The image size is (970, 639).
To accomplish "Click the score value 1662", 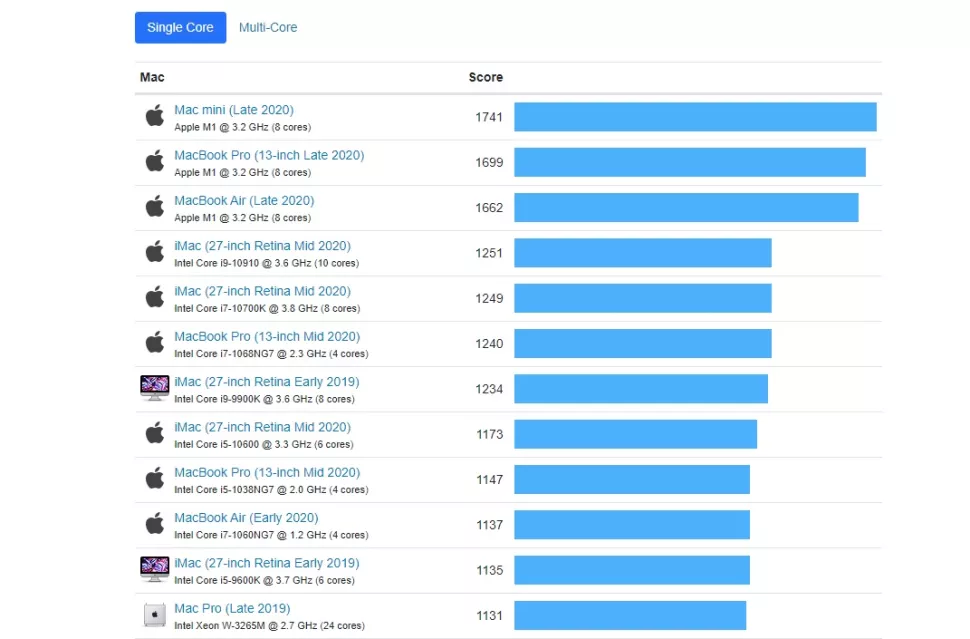I will (x=489, y=208).
